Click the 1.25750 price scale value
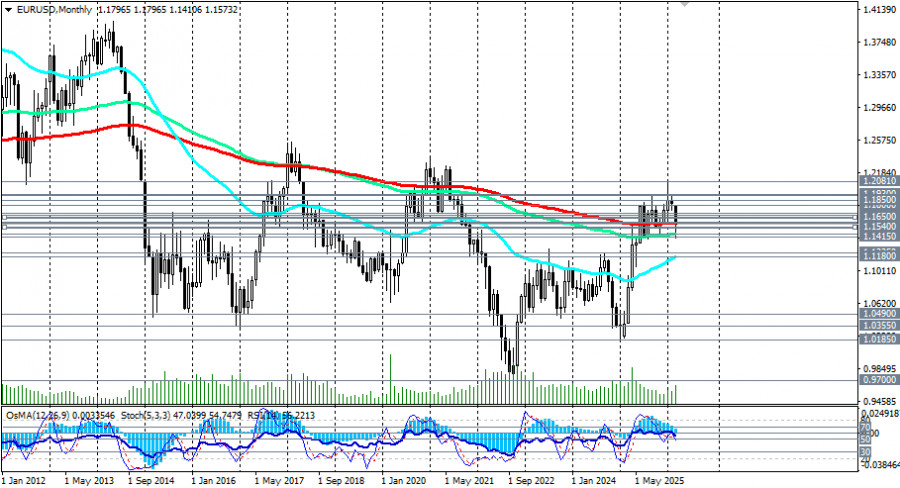 coord(880,140)
